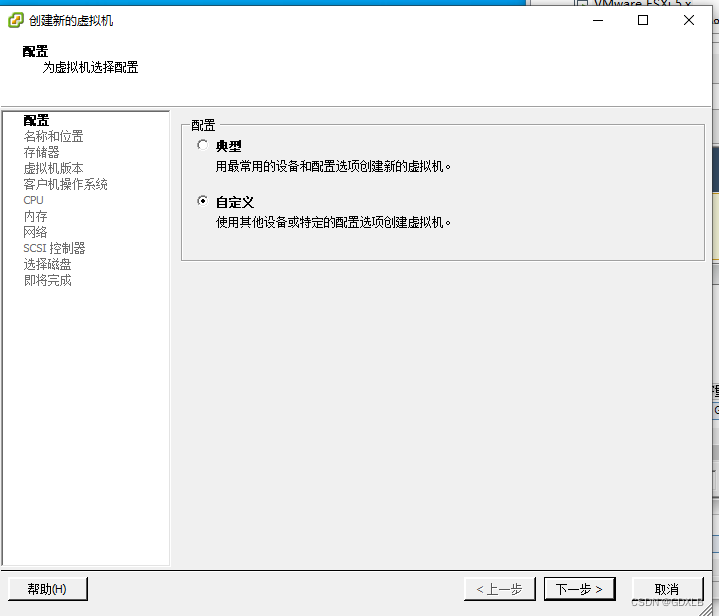Viewport: 719px width, 616px height.
Task: Select 名称和位置 step in sidebar
Action: [53, 136]
